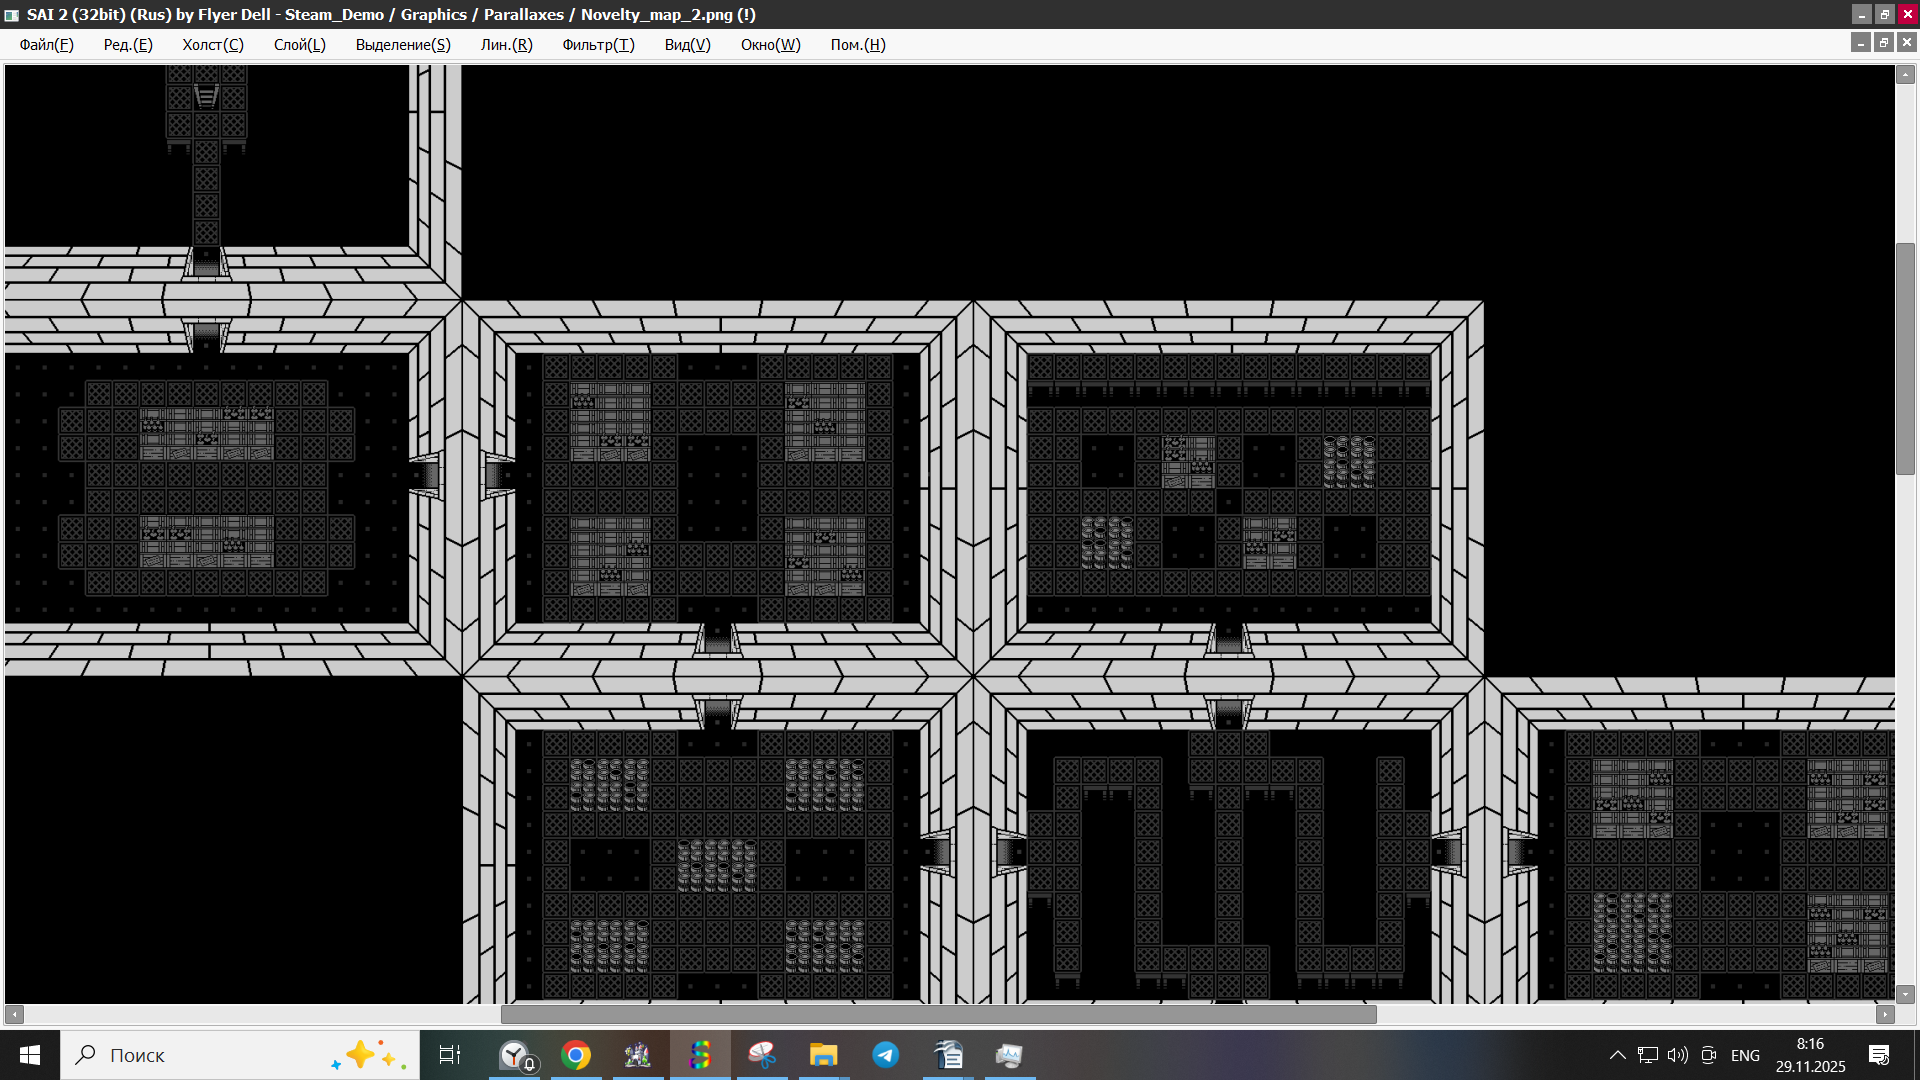Viewport: 1920px width, 1080px height.
Task: Open the notification center icon
Action: click(1879, 1055)
